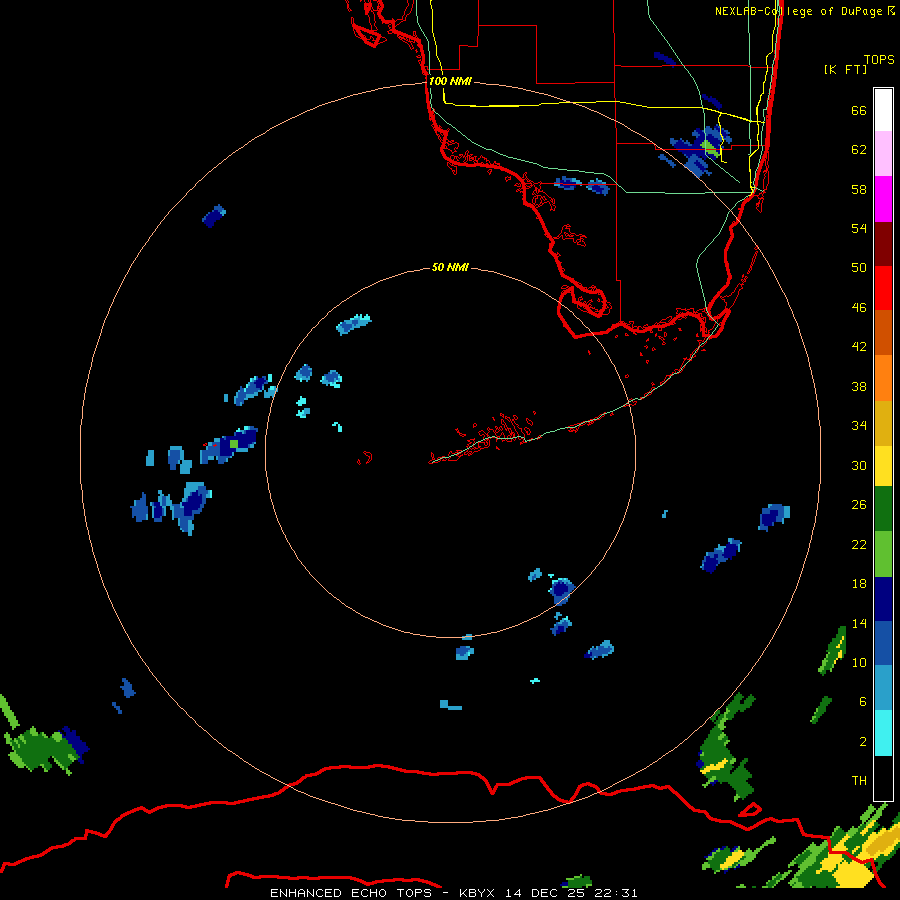Click the '50' scale value on the legend

pyautogui.click(x=859, y=267)
